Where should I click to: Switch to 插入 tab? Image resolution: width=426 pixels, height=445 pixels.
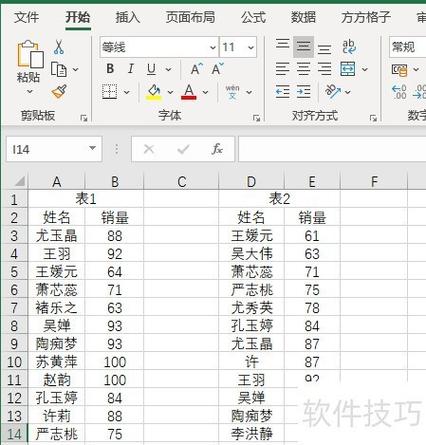click(x=128, y=17)
